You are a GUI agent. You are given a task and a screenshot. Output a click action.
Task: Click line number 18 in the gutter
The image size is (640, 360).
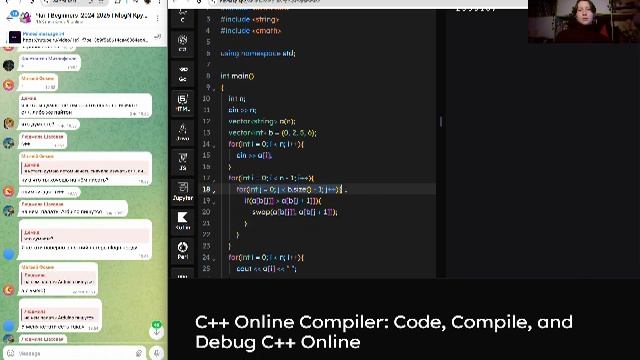(206, 189)
